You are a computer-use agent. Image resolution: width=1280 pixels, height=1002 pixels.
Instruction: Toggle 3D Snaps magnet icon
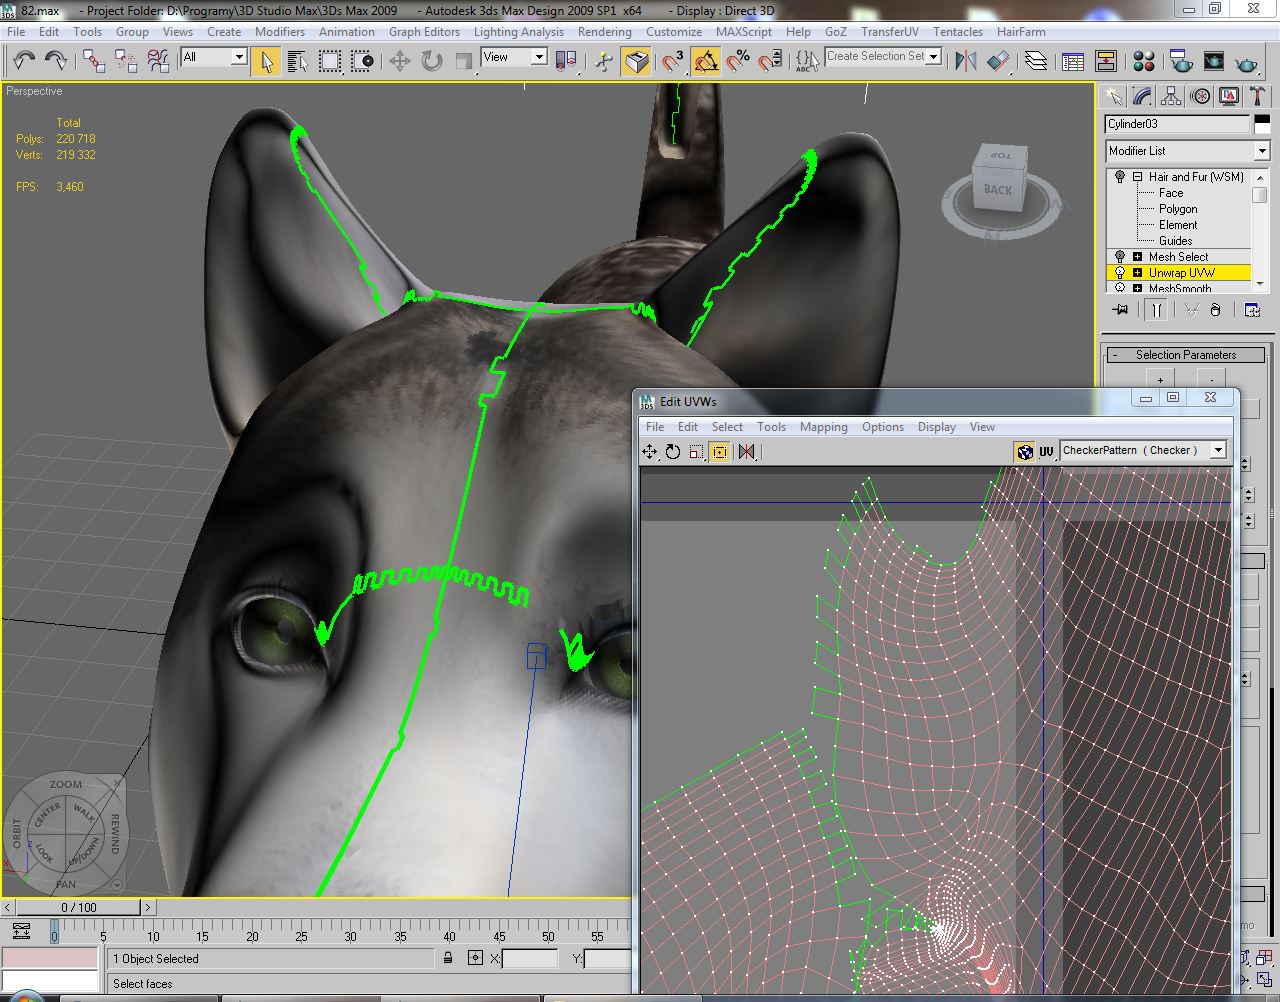pyautogui.click(x=673, y=61)
